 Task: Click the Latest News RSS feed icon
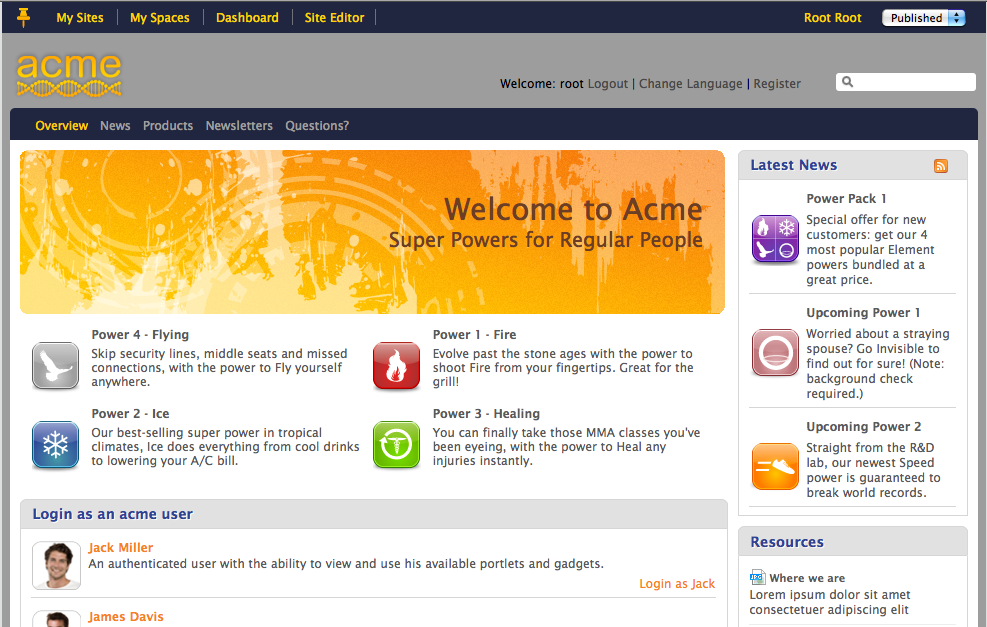click(940, 166)
